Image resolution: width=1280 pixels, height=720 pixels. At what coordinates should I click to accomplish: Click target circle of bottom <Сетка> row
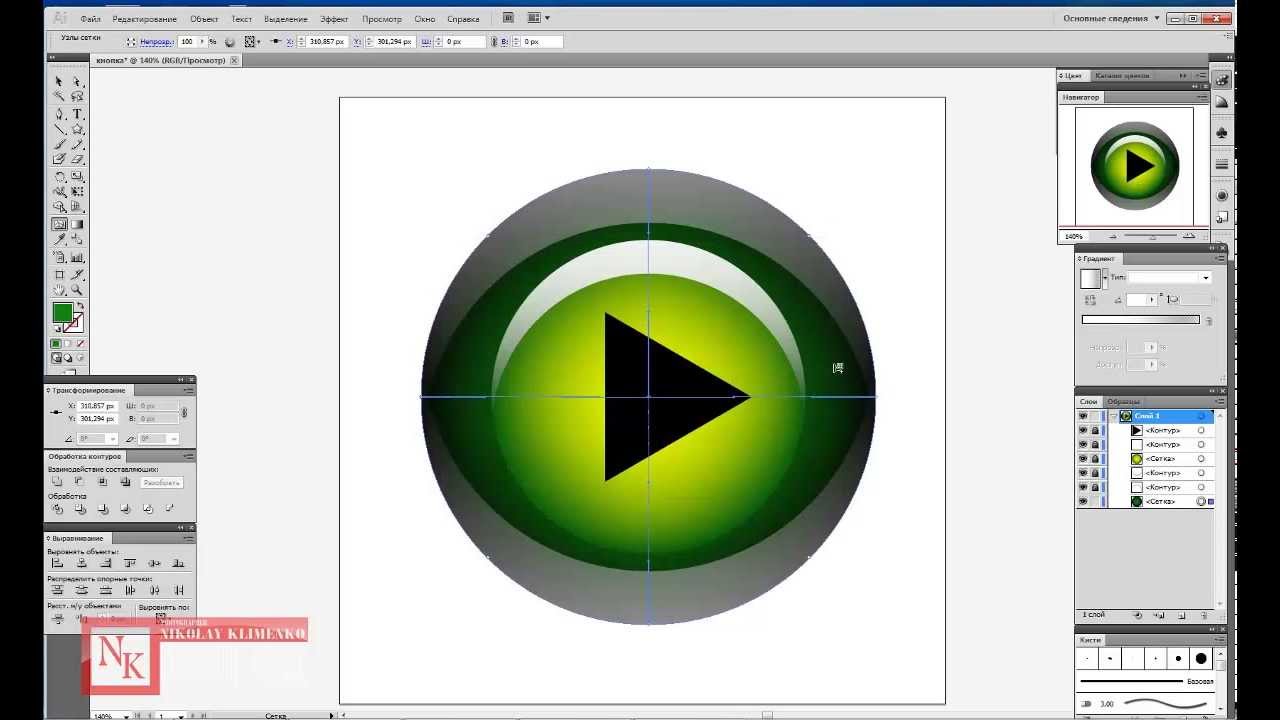coord(1201,502)
